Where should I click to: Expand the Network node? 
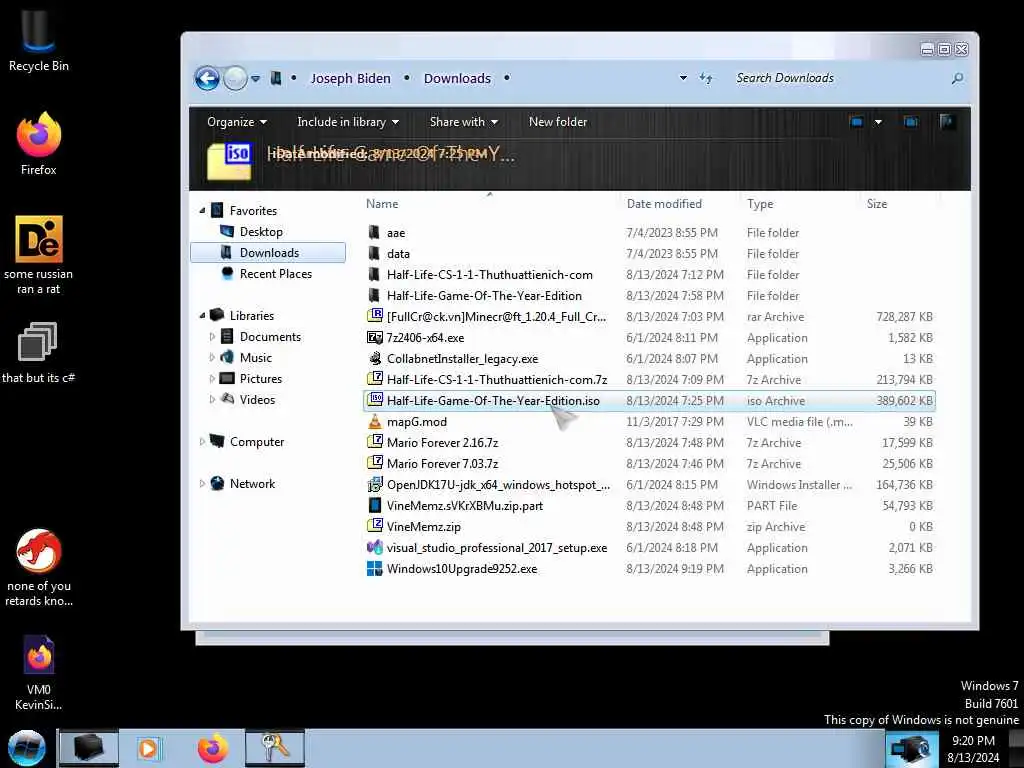(x=202, y=484)
